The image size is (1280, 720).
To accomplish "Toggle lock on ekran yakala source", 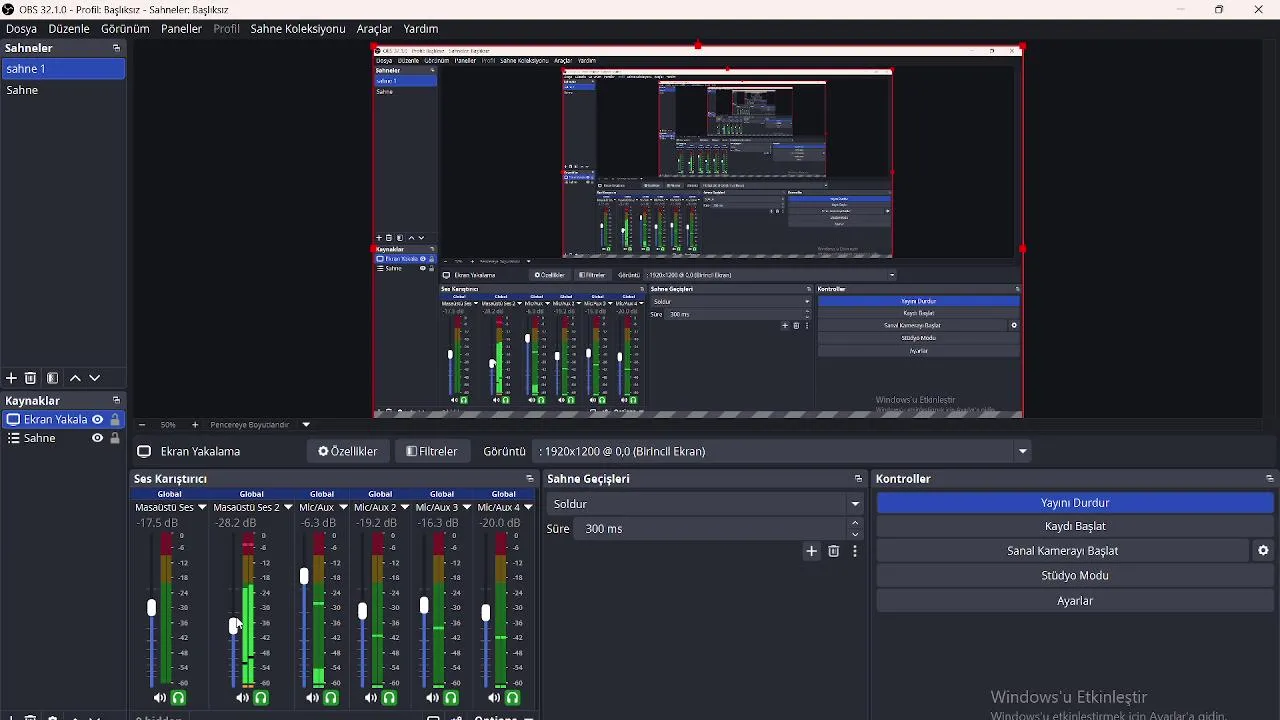I will click(115, 420).
